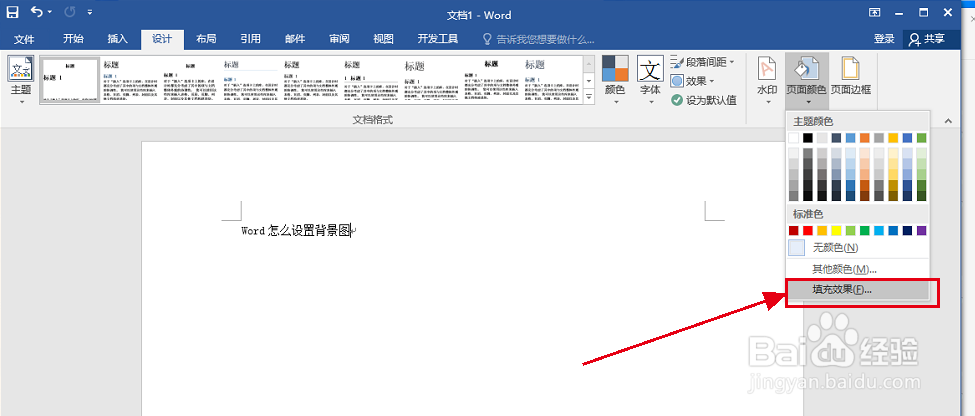Screen dimensions: 975x416
Task: Choose the yellow standard color swatch
Action: coord(836,231)
